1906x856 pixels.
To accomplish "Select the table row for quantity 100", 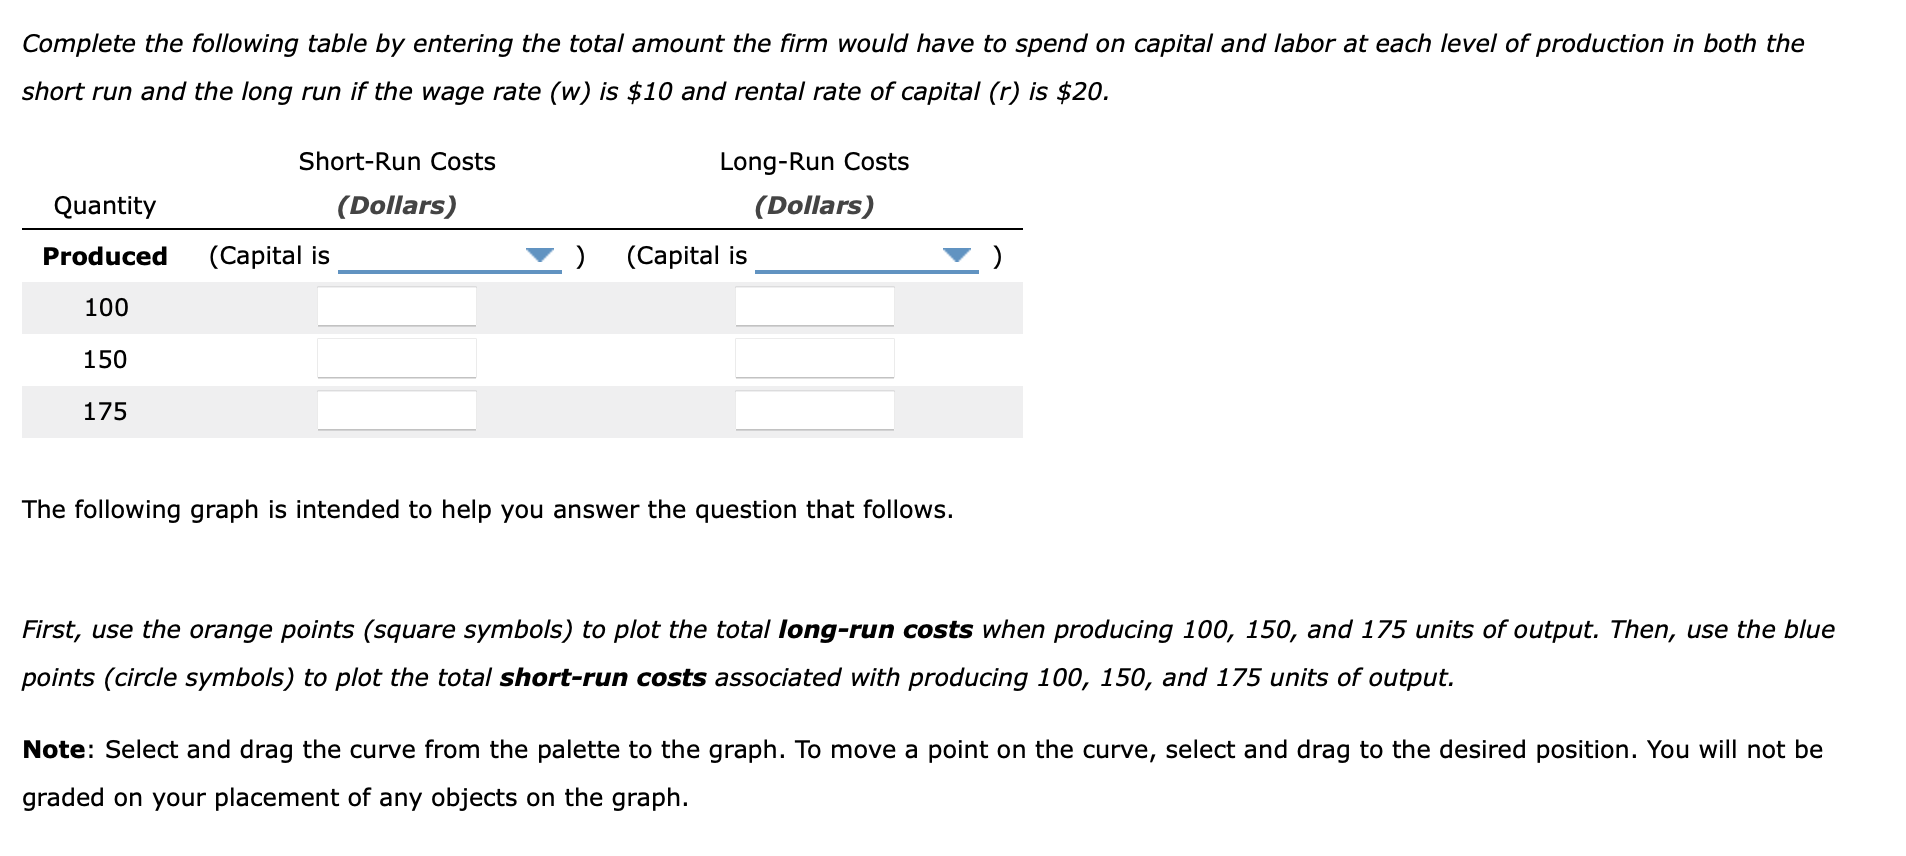I will pos(104,308).
